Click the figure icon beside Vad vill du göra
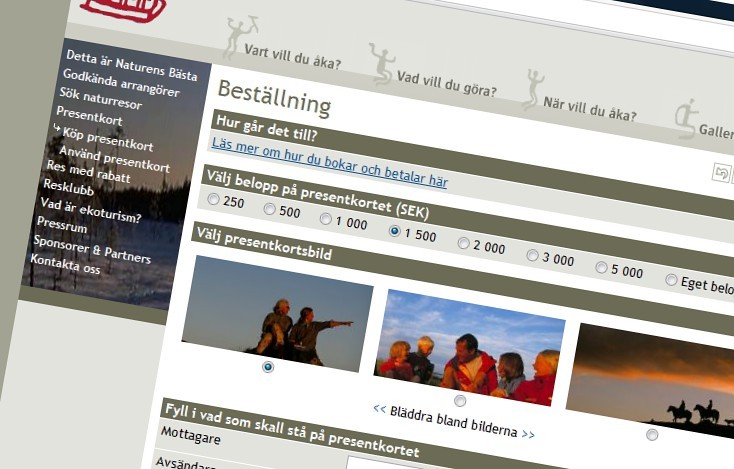 [382, 64]
